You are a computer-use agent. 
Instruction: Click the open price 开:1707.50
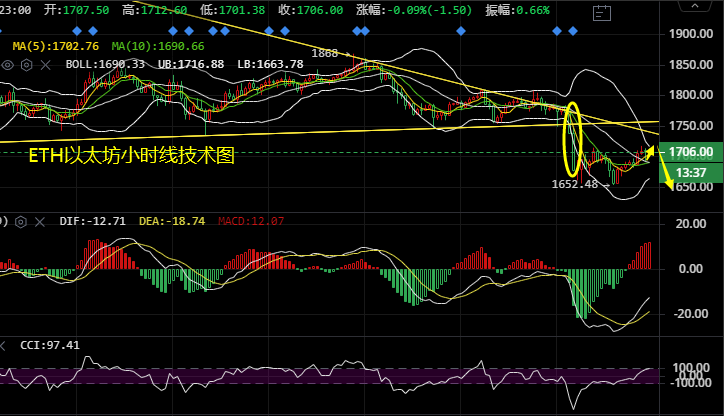(77, 10)
